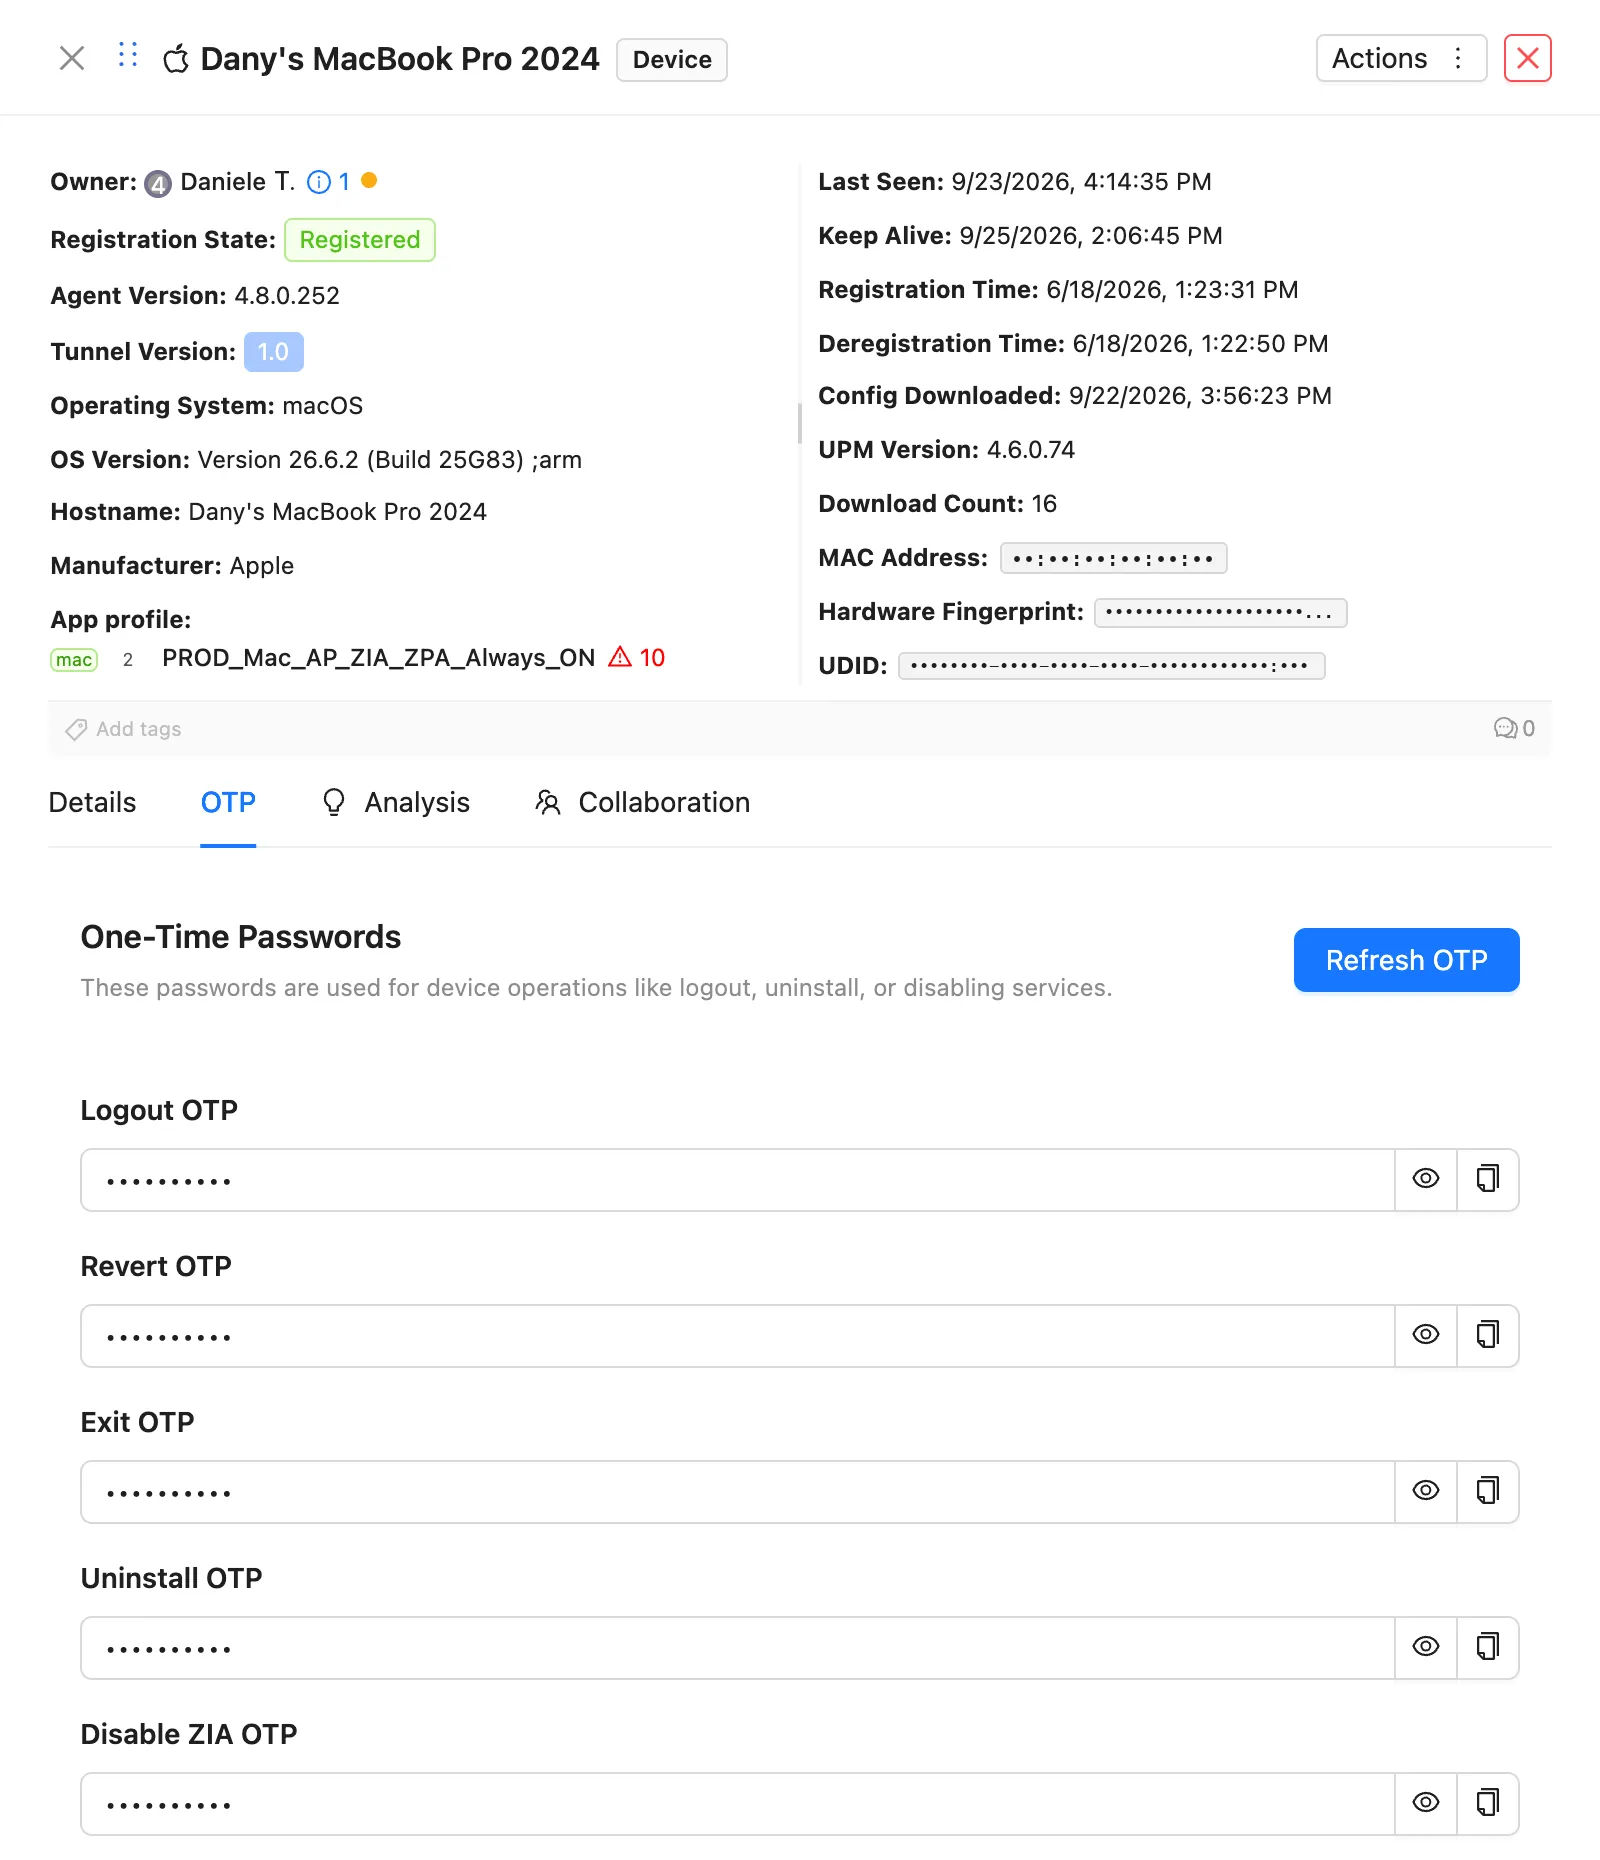Copy the Uninstall OTP
The width and height of the screenshot is (1600, 1860).
tap(1488, 1647)
